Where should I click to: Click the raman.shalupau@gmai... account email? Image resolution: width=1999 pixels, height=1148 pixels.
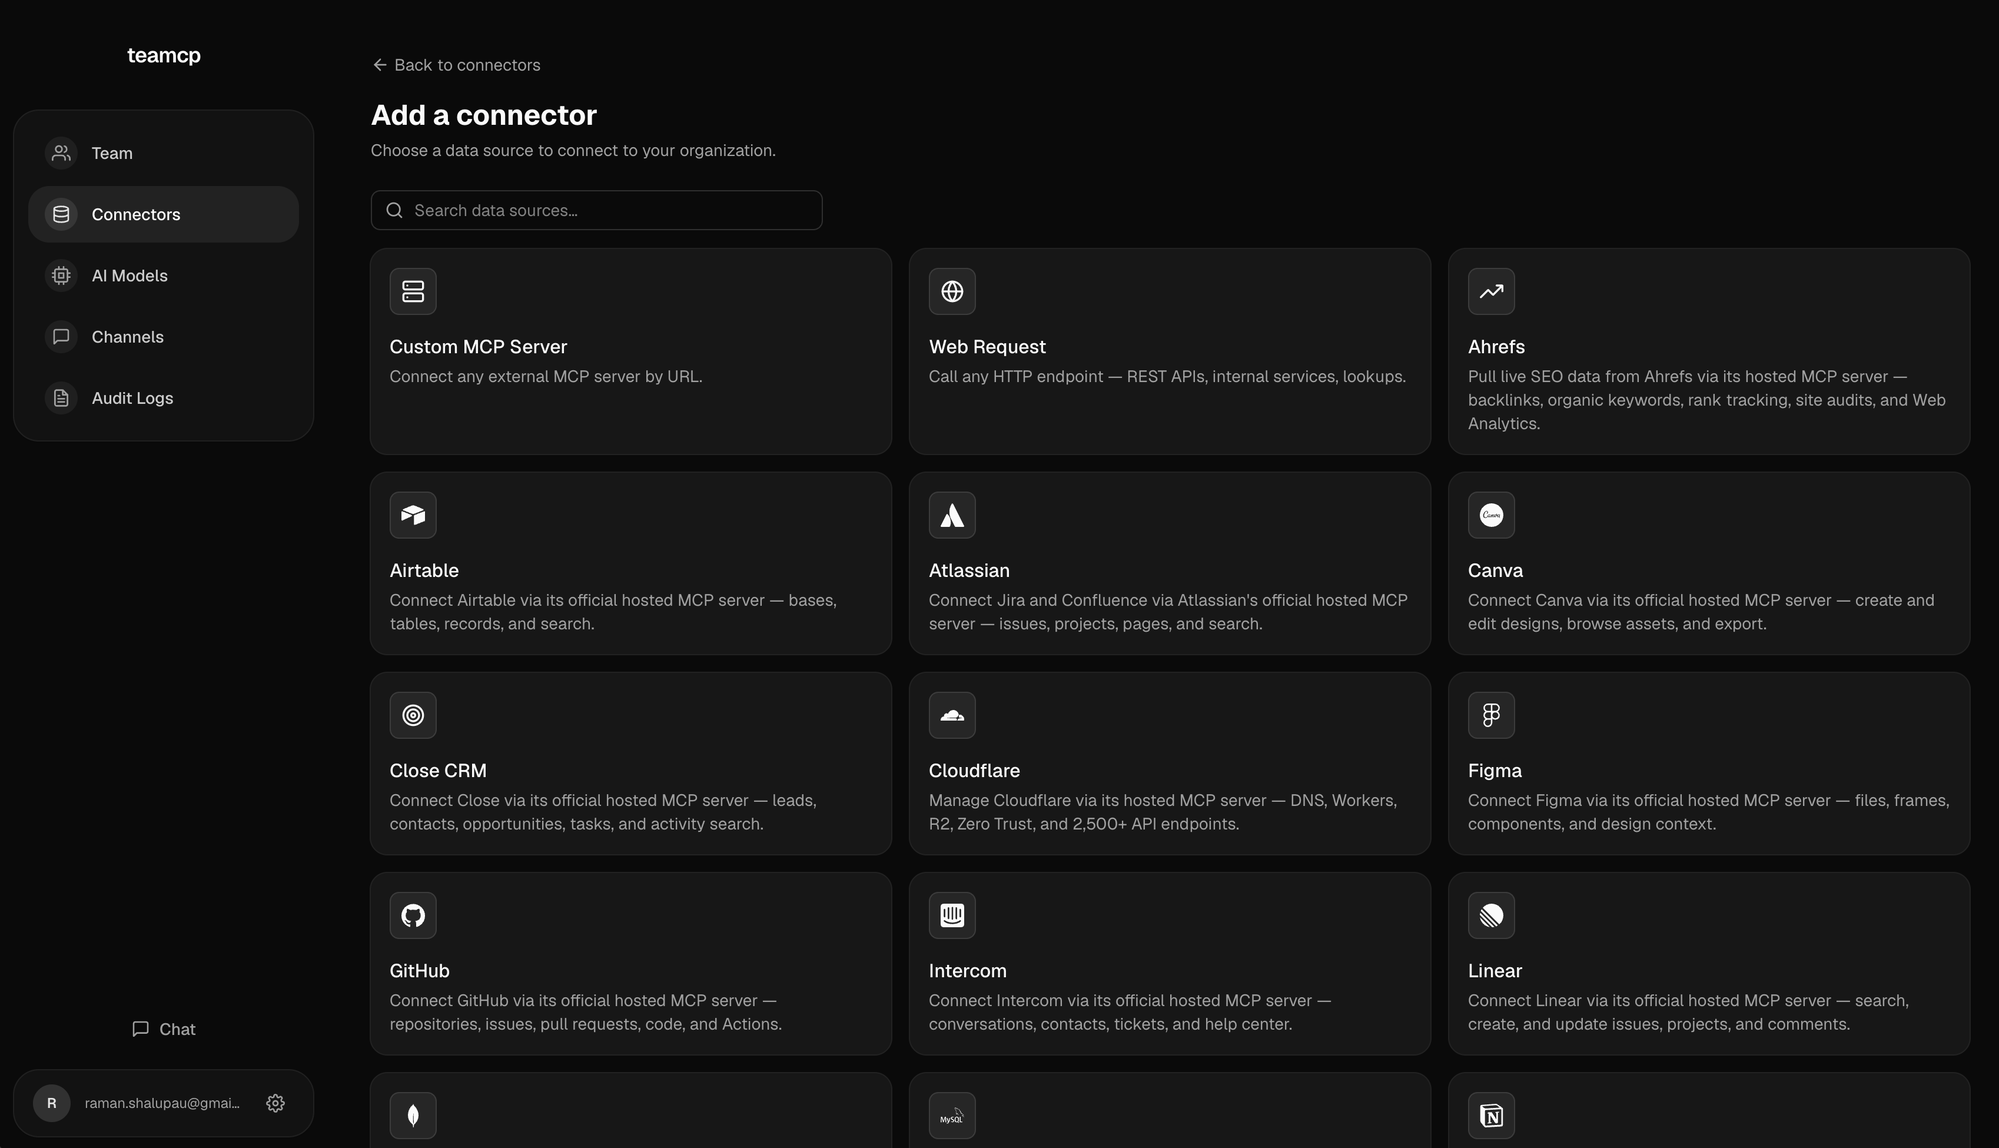tap(162, 1103)
